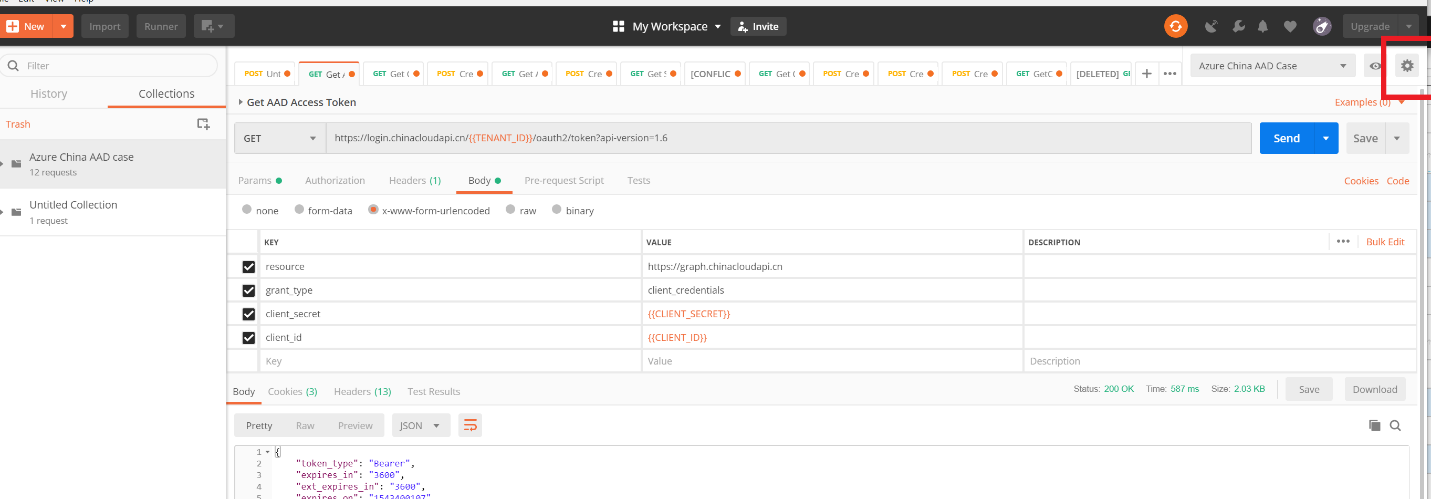Open a new request tab with plus icon

tap(1146, 73)
